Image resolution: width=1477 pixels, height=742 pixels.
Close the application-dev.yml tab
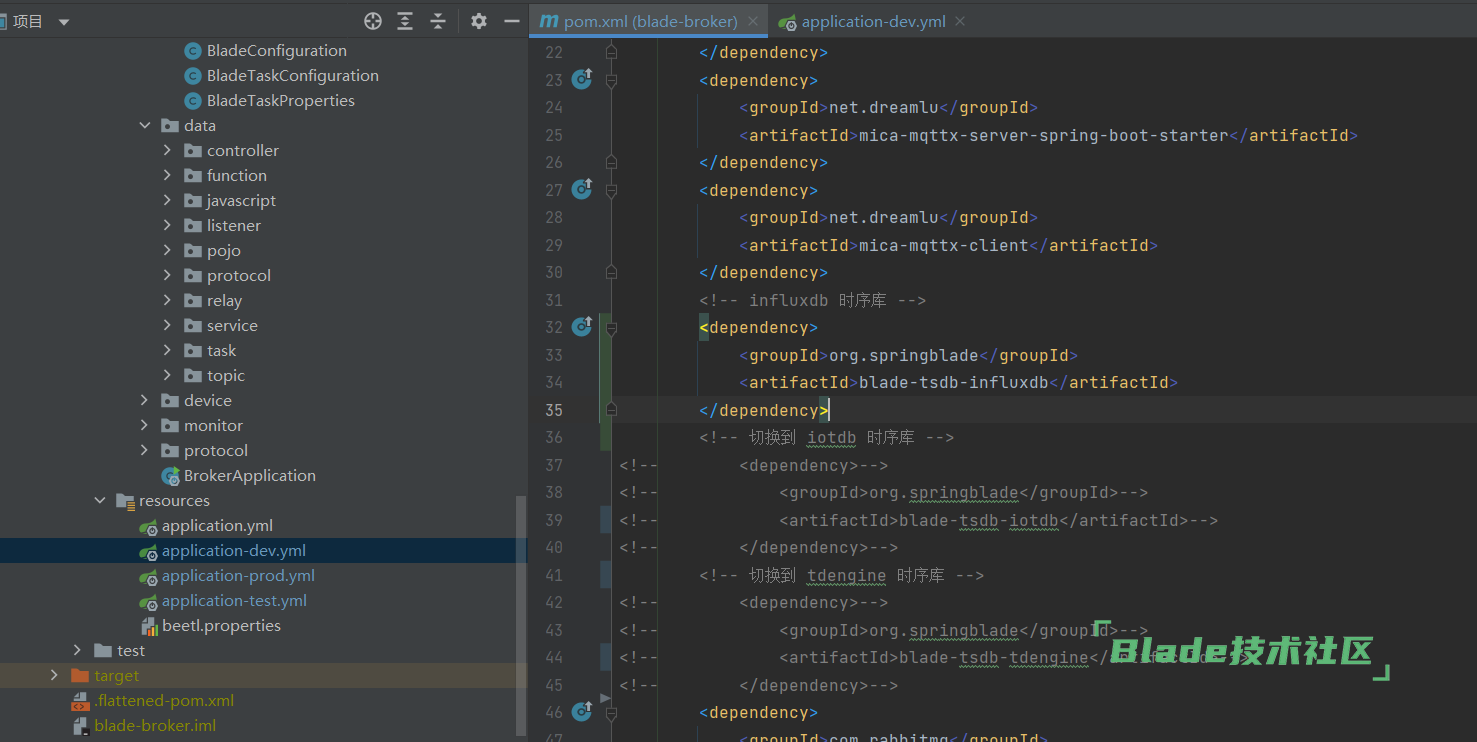960,21
